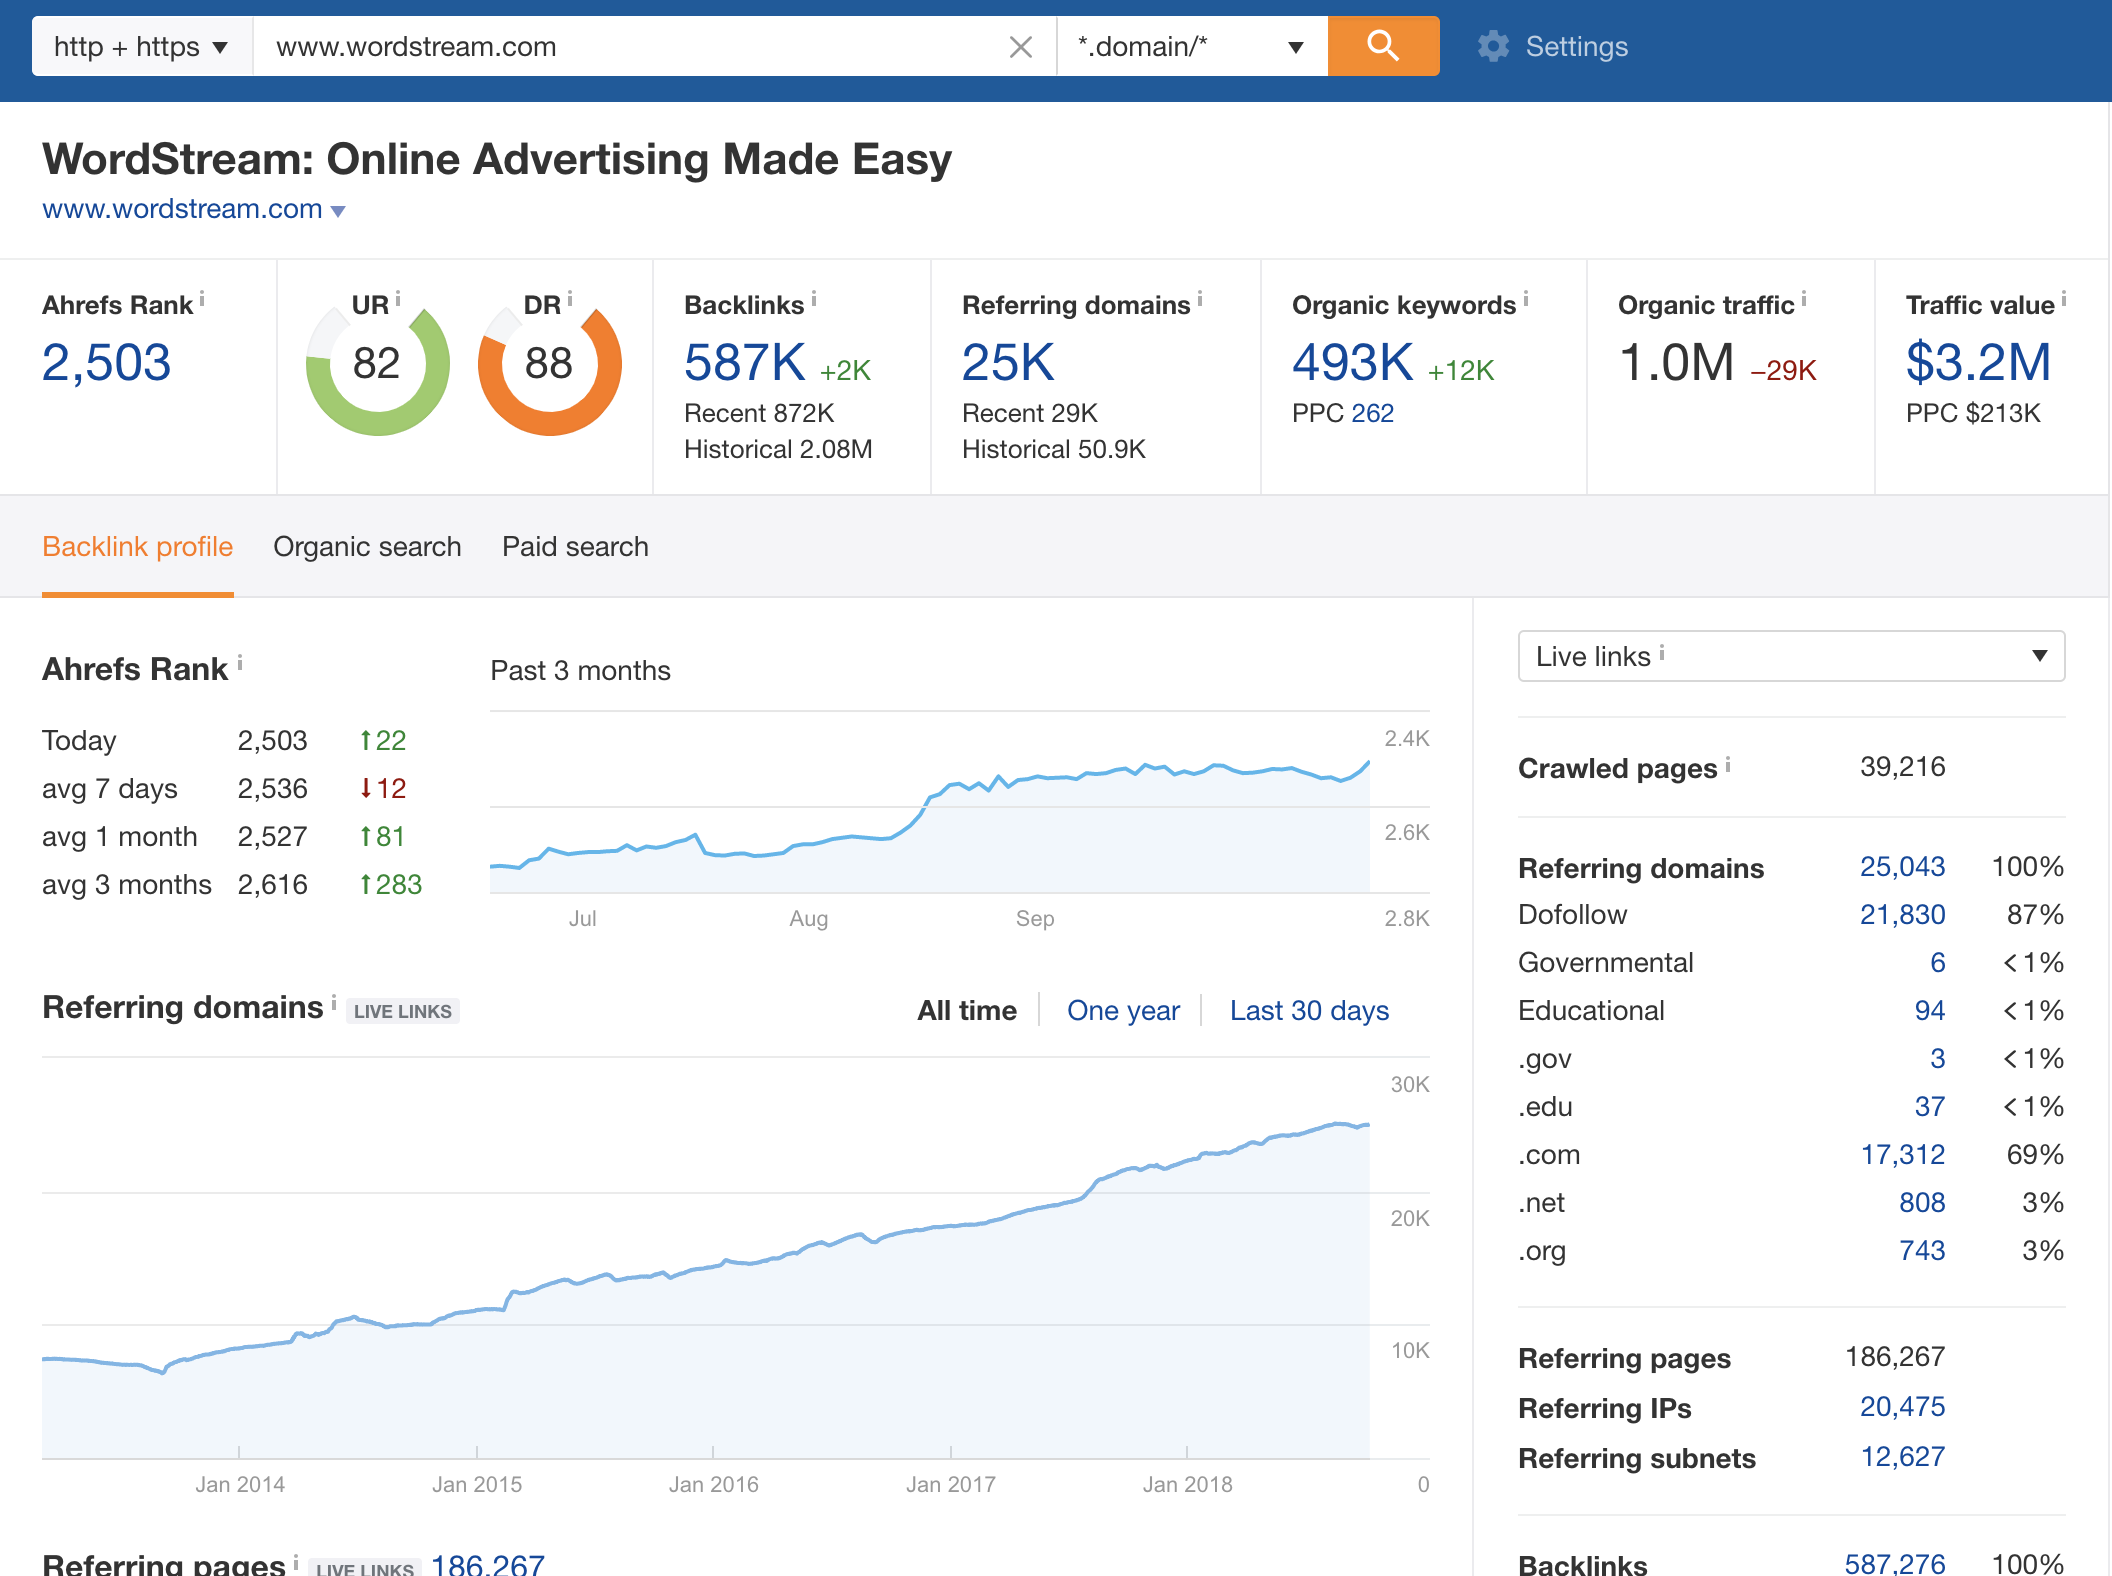Click the orange DR 88 gauge
The image size is (2112, 1576).
550,364
